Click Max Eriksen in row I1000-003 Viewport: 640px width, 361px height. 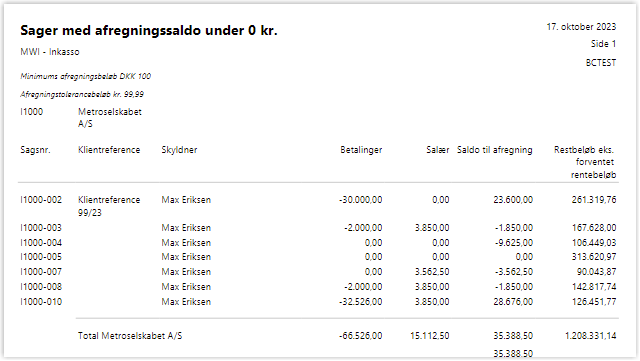[186, 227]
